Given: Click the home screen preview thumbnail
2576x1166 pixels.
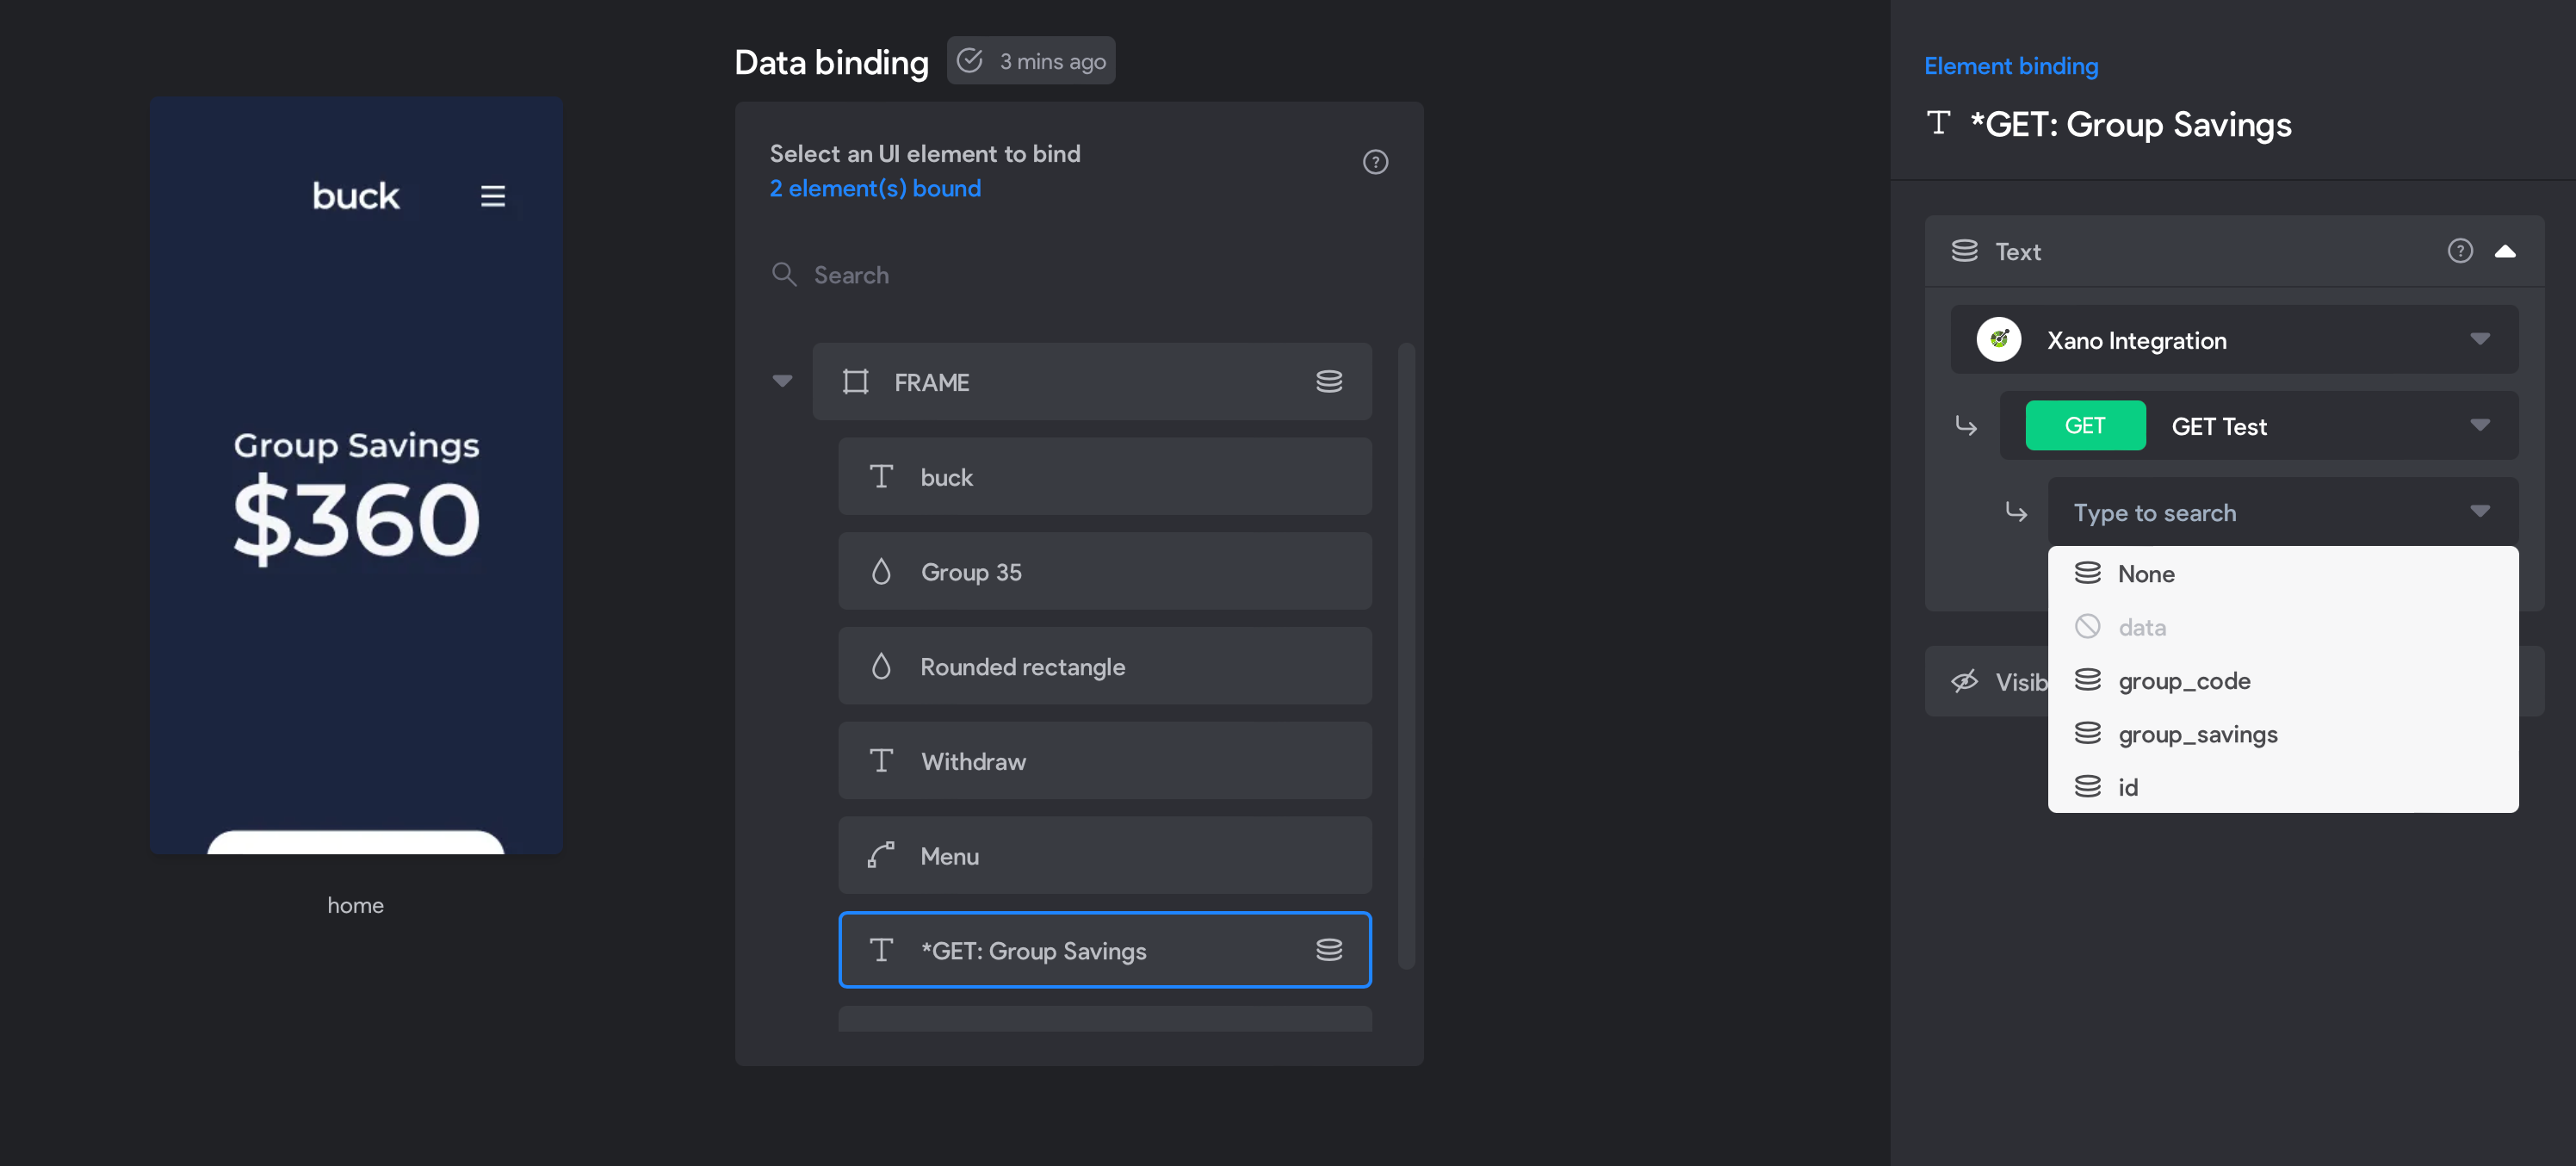Looking at the screenshot, I should [356, 475].
